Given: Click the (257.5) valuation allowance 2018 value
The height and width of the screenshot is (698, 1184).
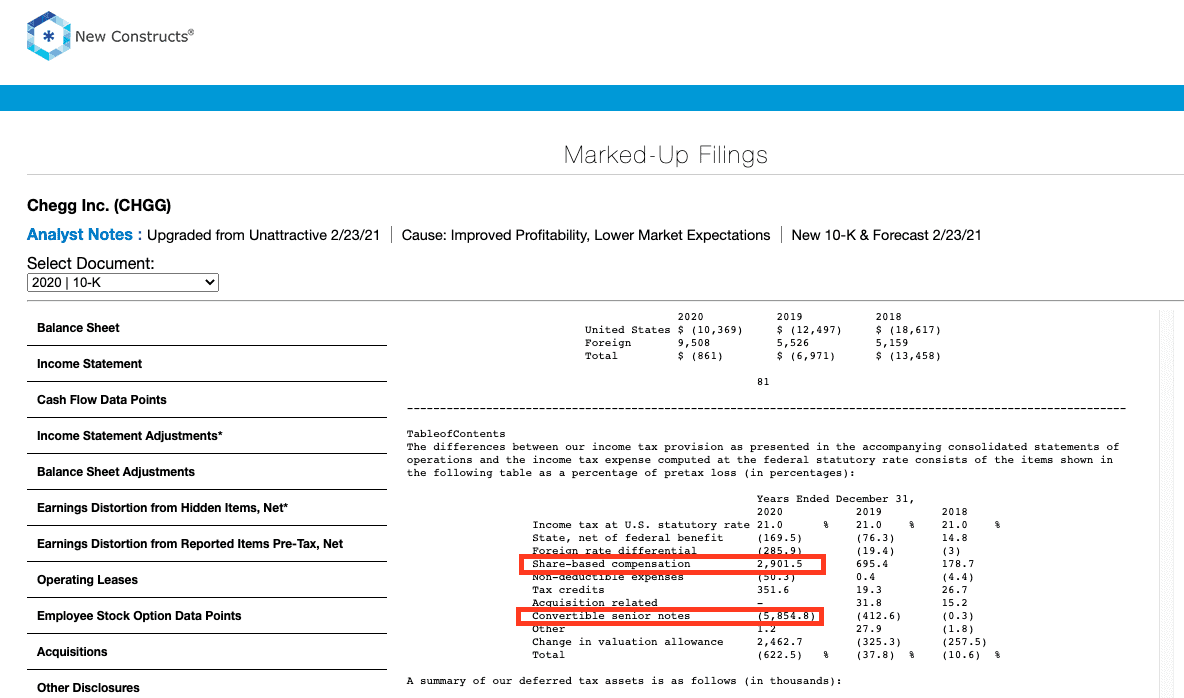Looking at the screenshot, I should coord(964,642).
